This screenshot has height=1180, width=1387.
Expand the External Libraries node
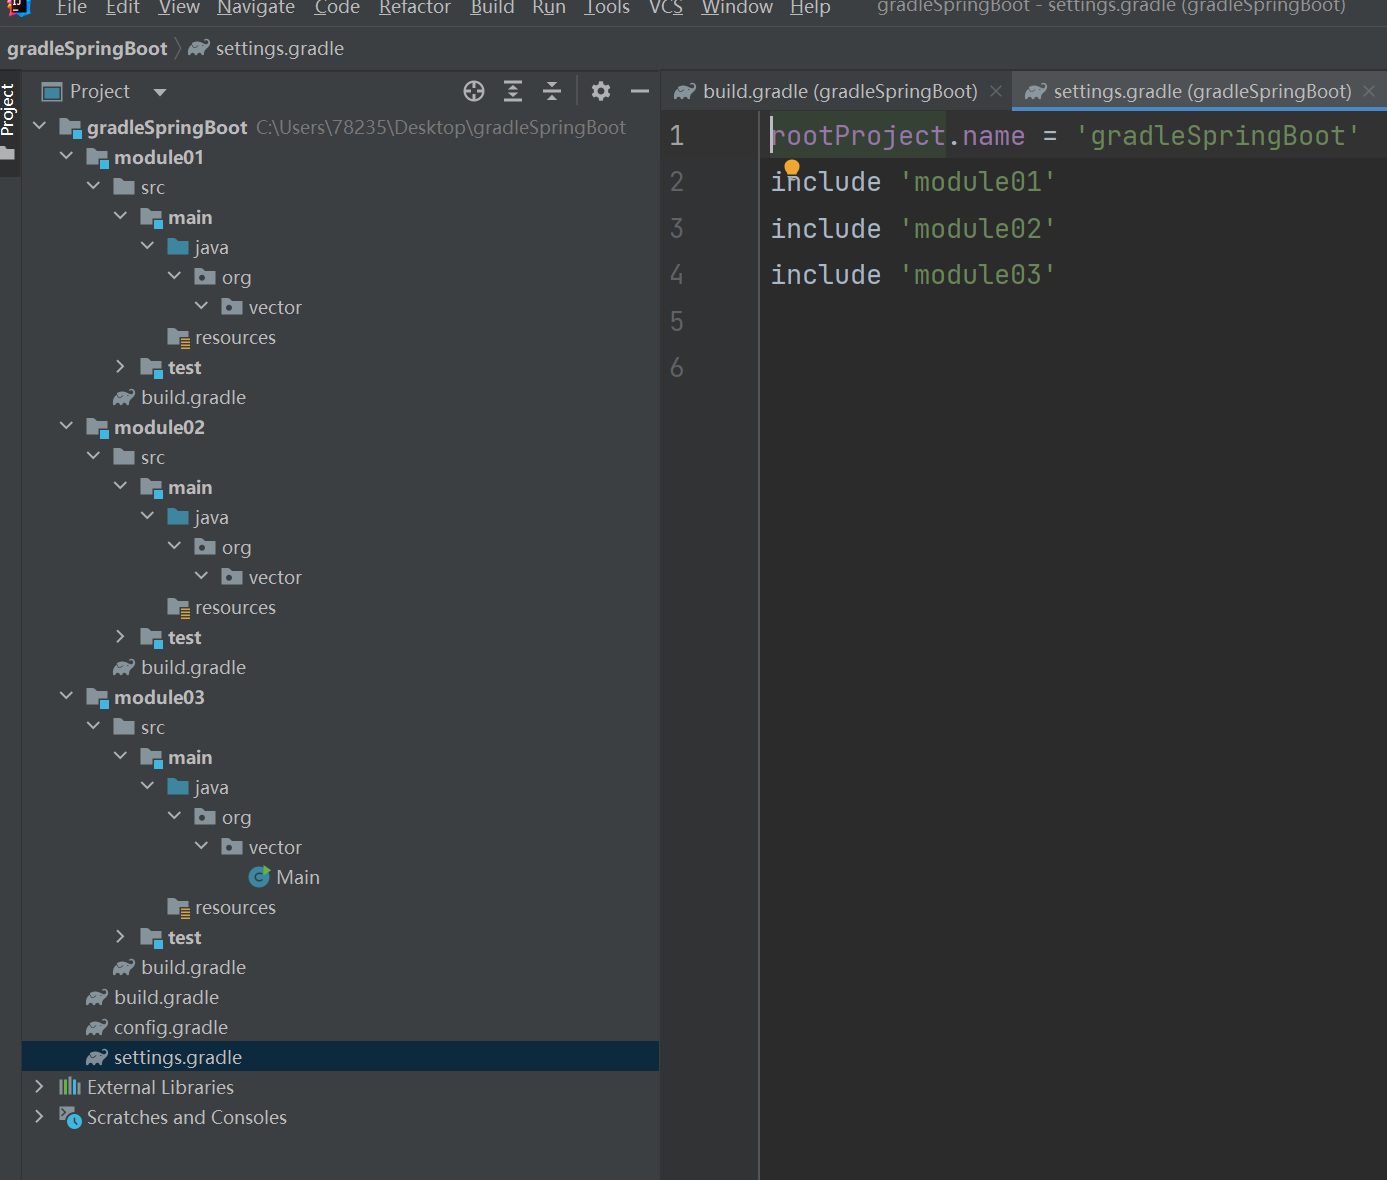40,1086
